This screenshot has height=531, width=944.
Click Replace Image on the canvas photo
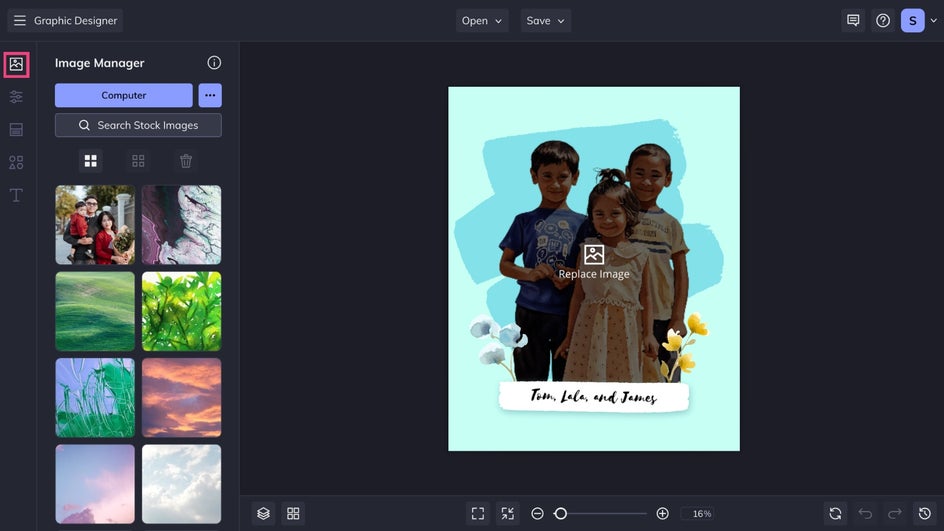click(594, 262)
